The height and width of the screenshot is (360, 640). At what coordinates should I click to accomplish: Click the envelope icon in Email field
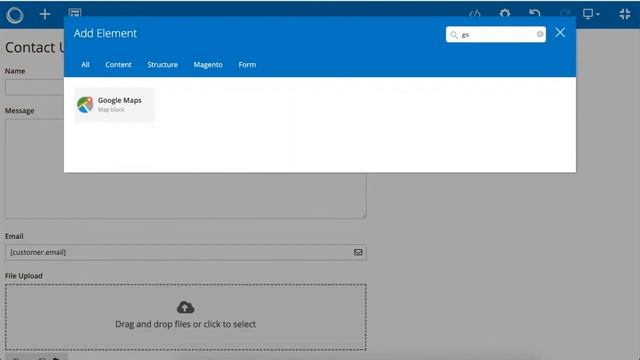pyautogui.click(x=358, y=252)
